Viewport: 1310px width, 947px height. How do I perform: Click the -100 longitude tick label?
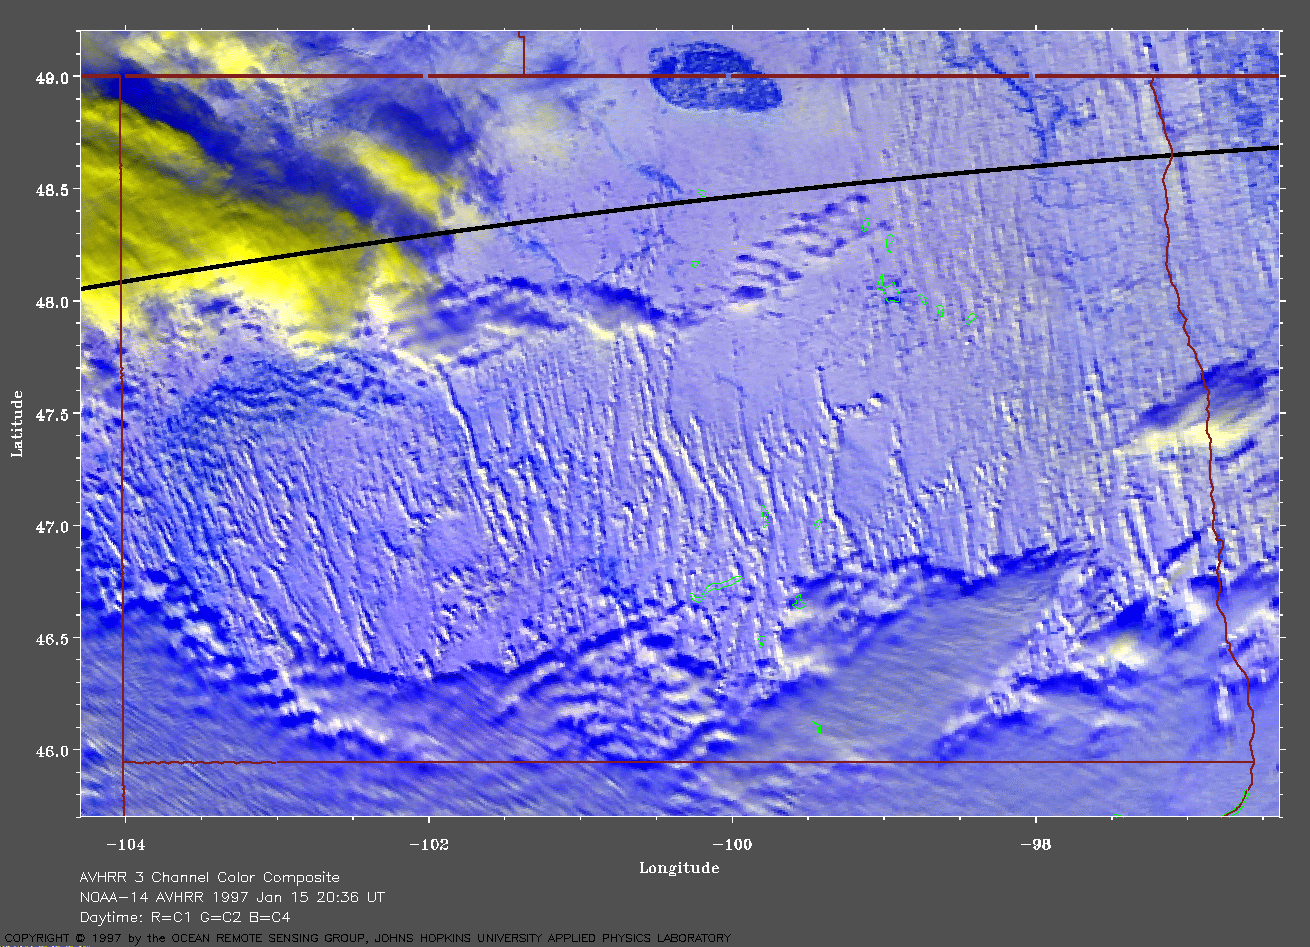point(732,844)
